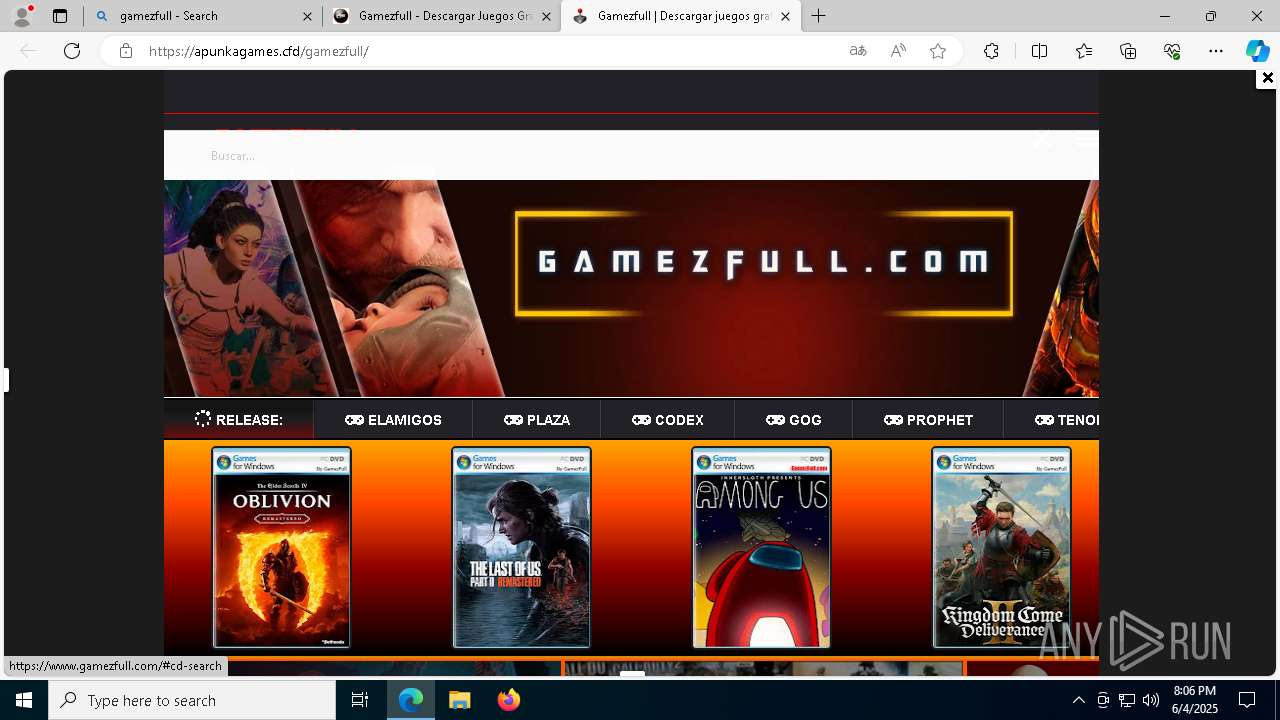Open The Last of Us Part II cover
Image resolution: width=1280 pixels, height=720 pixels.
point(521,547)
